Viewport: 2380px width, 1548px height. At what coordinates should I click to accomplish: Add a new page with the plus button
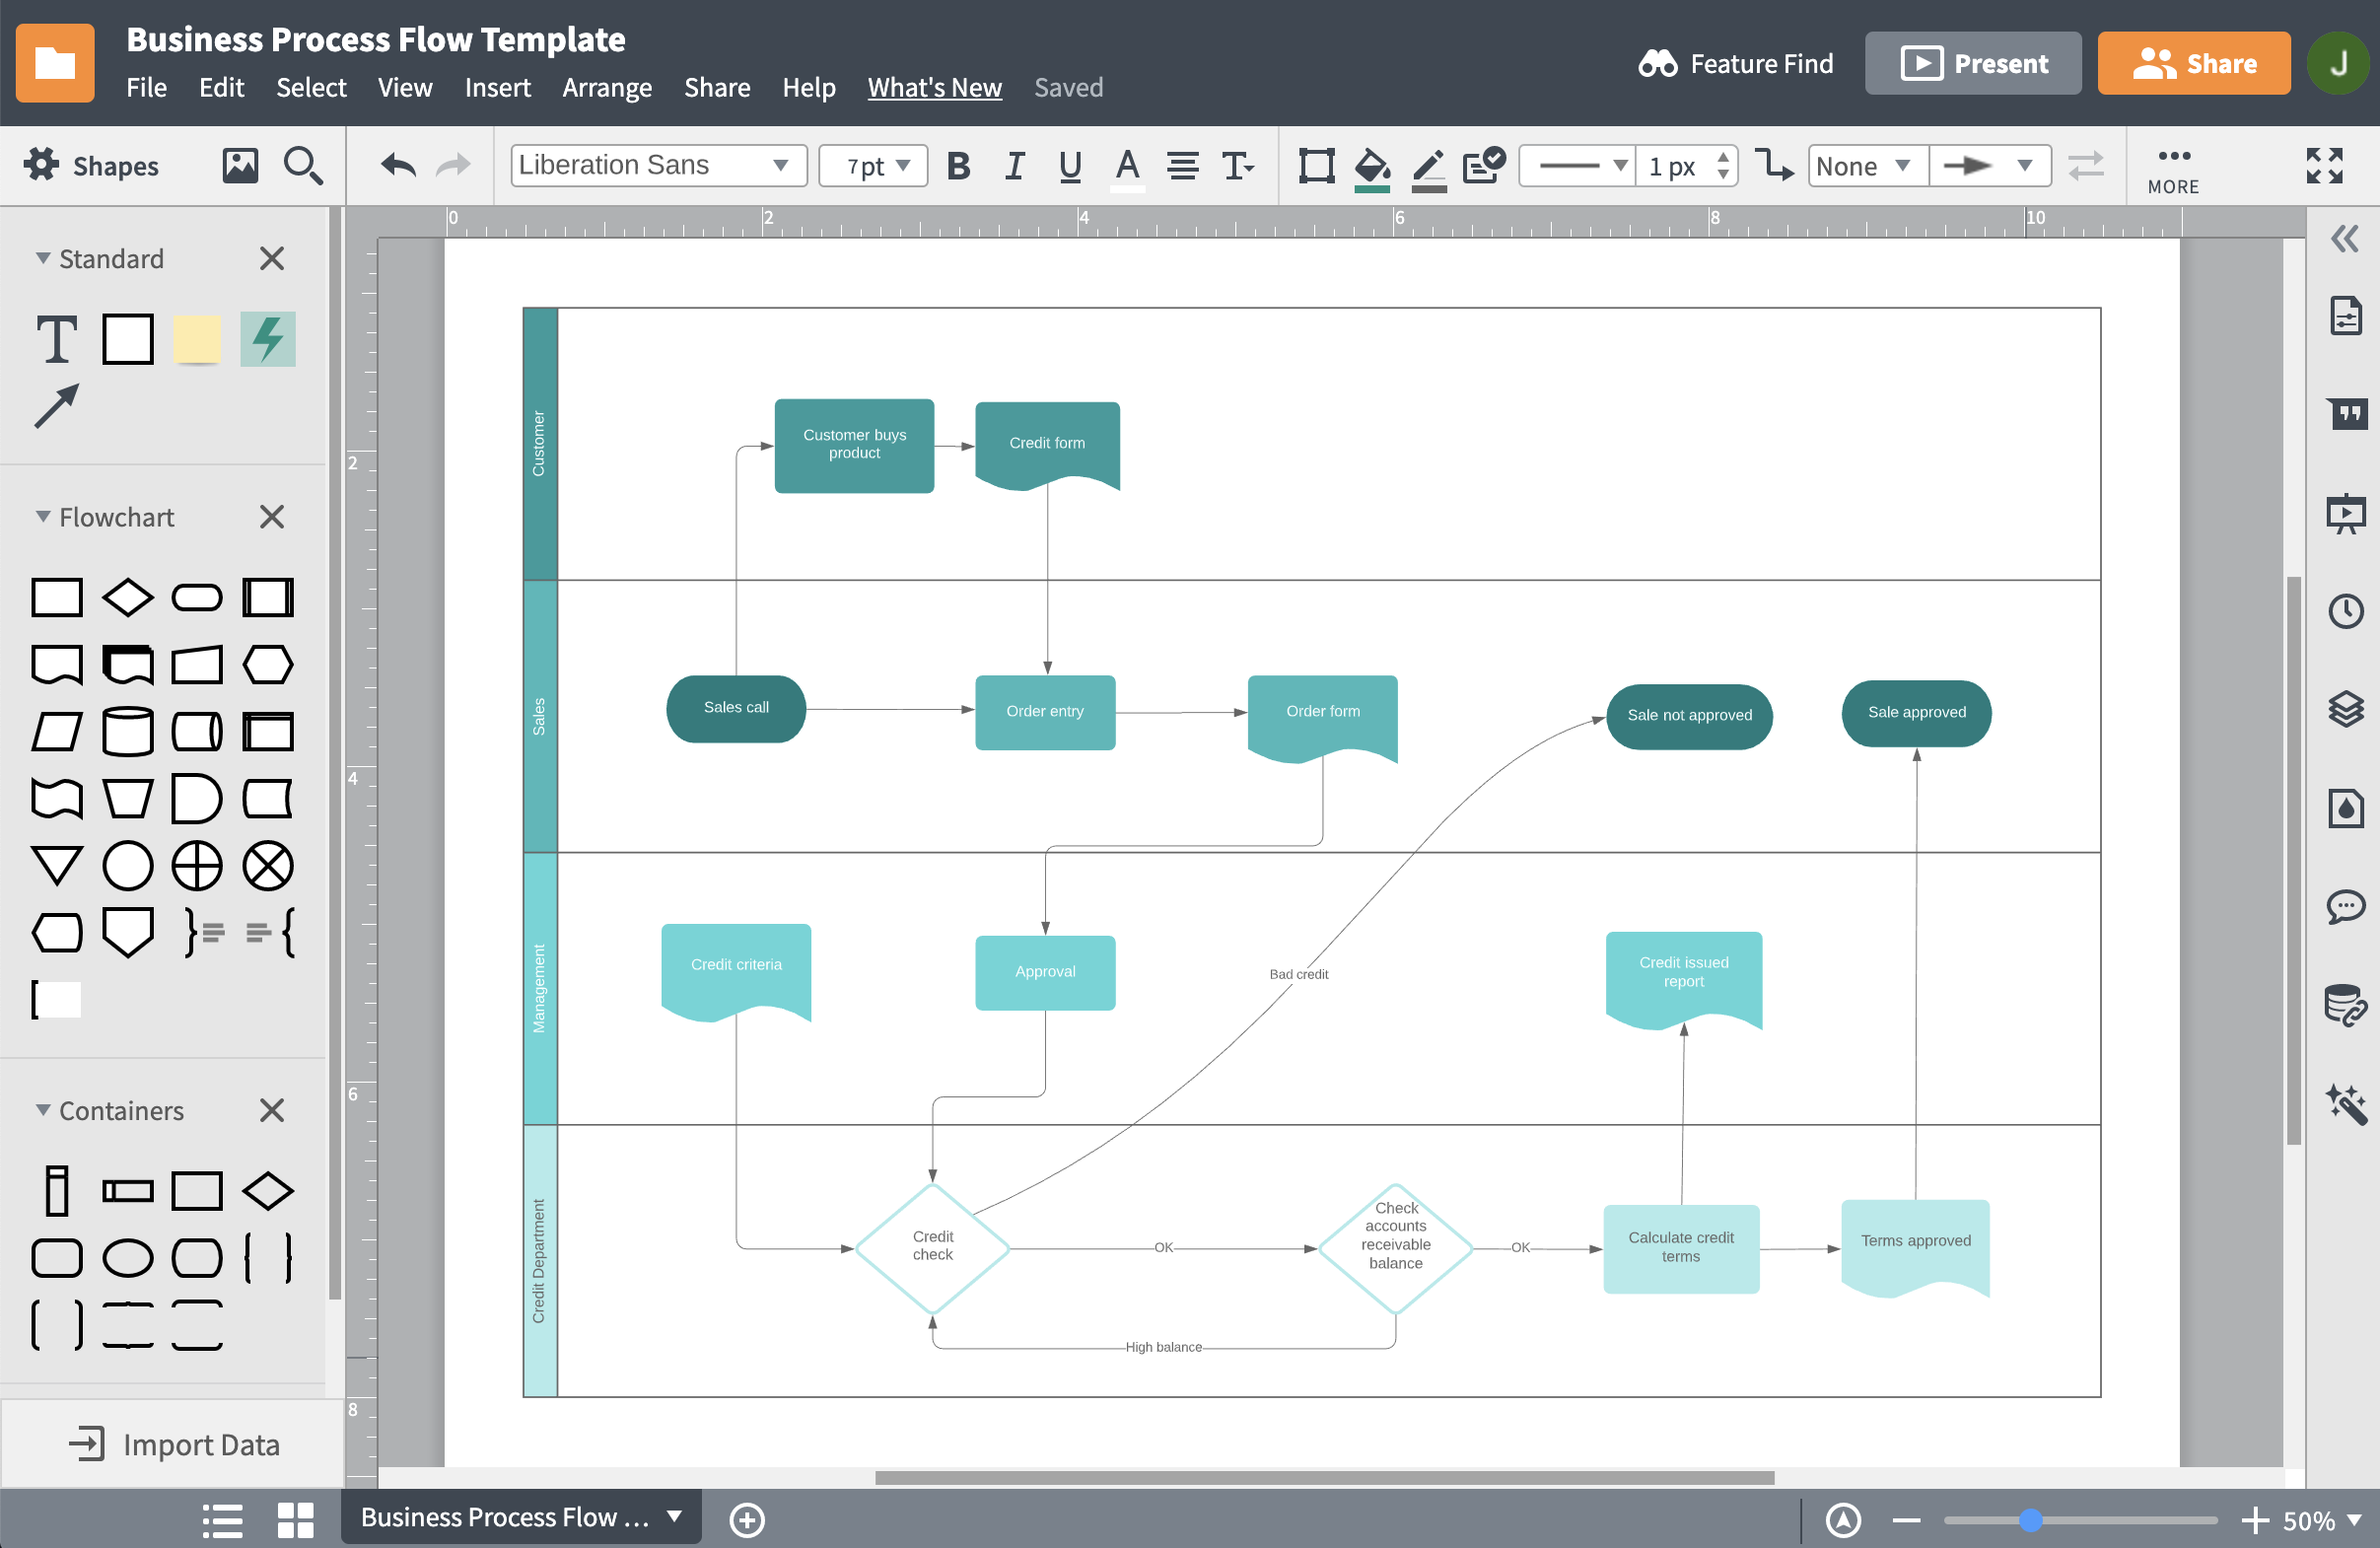pos(746,1519)
